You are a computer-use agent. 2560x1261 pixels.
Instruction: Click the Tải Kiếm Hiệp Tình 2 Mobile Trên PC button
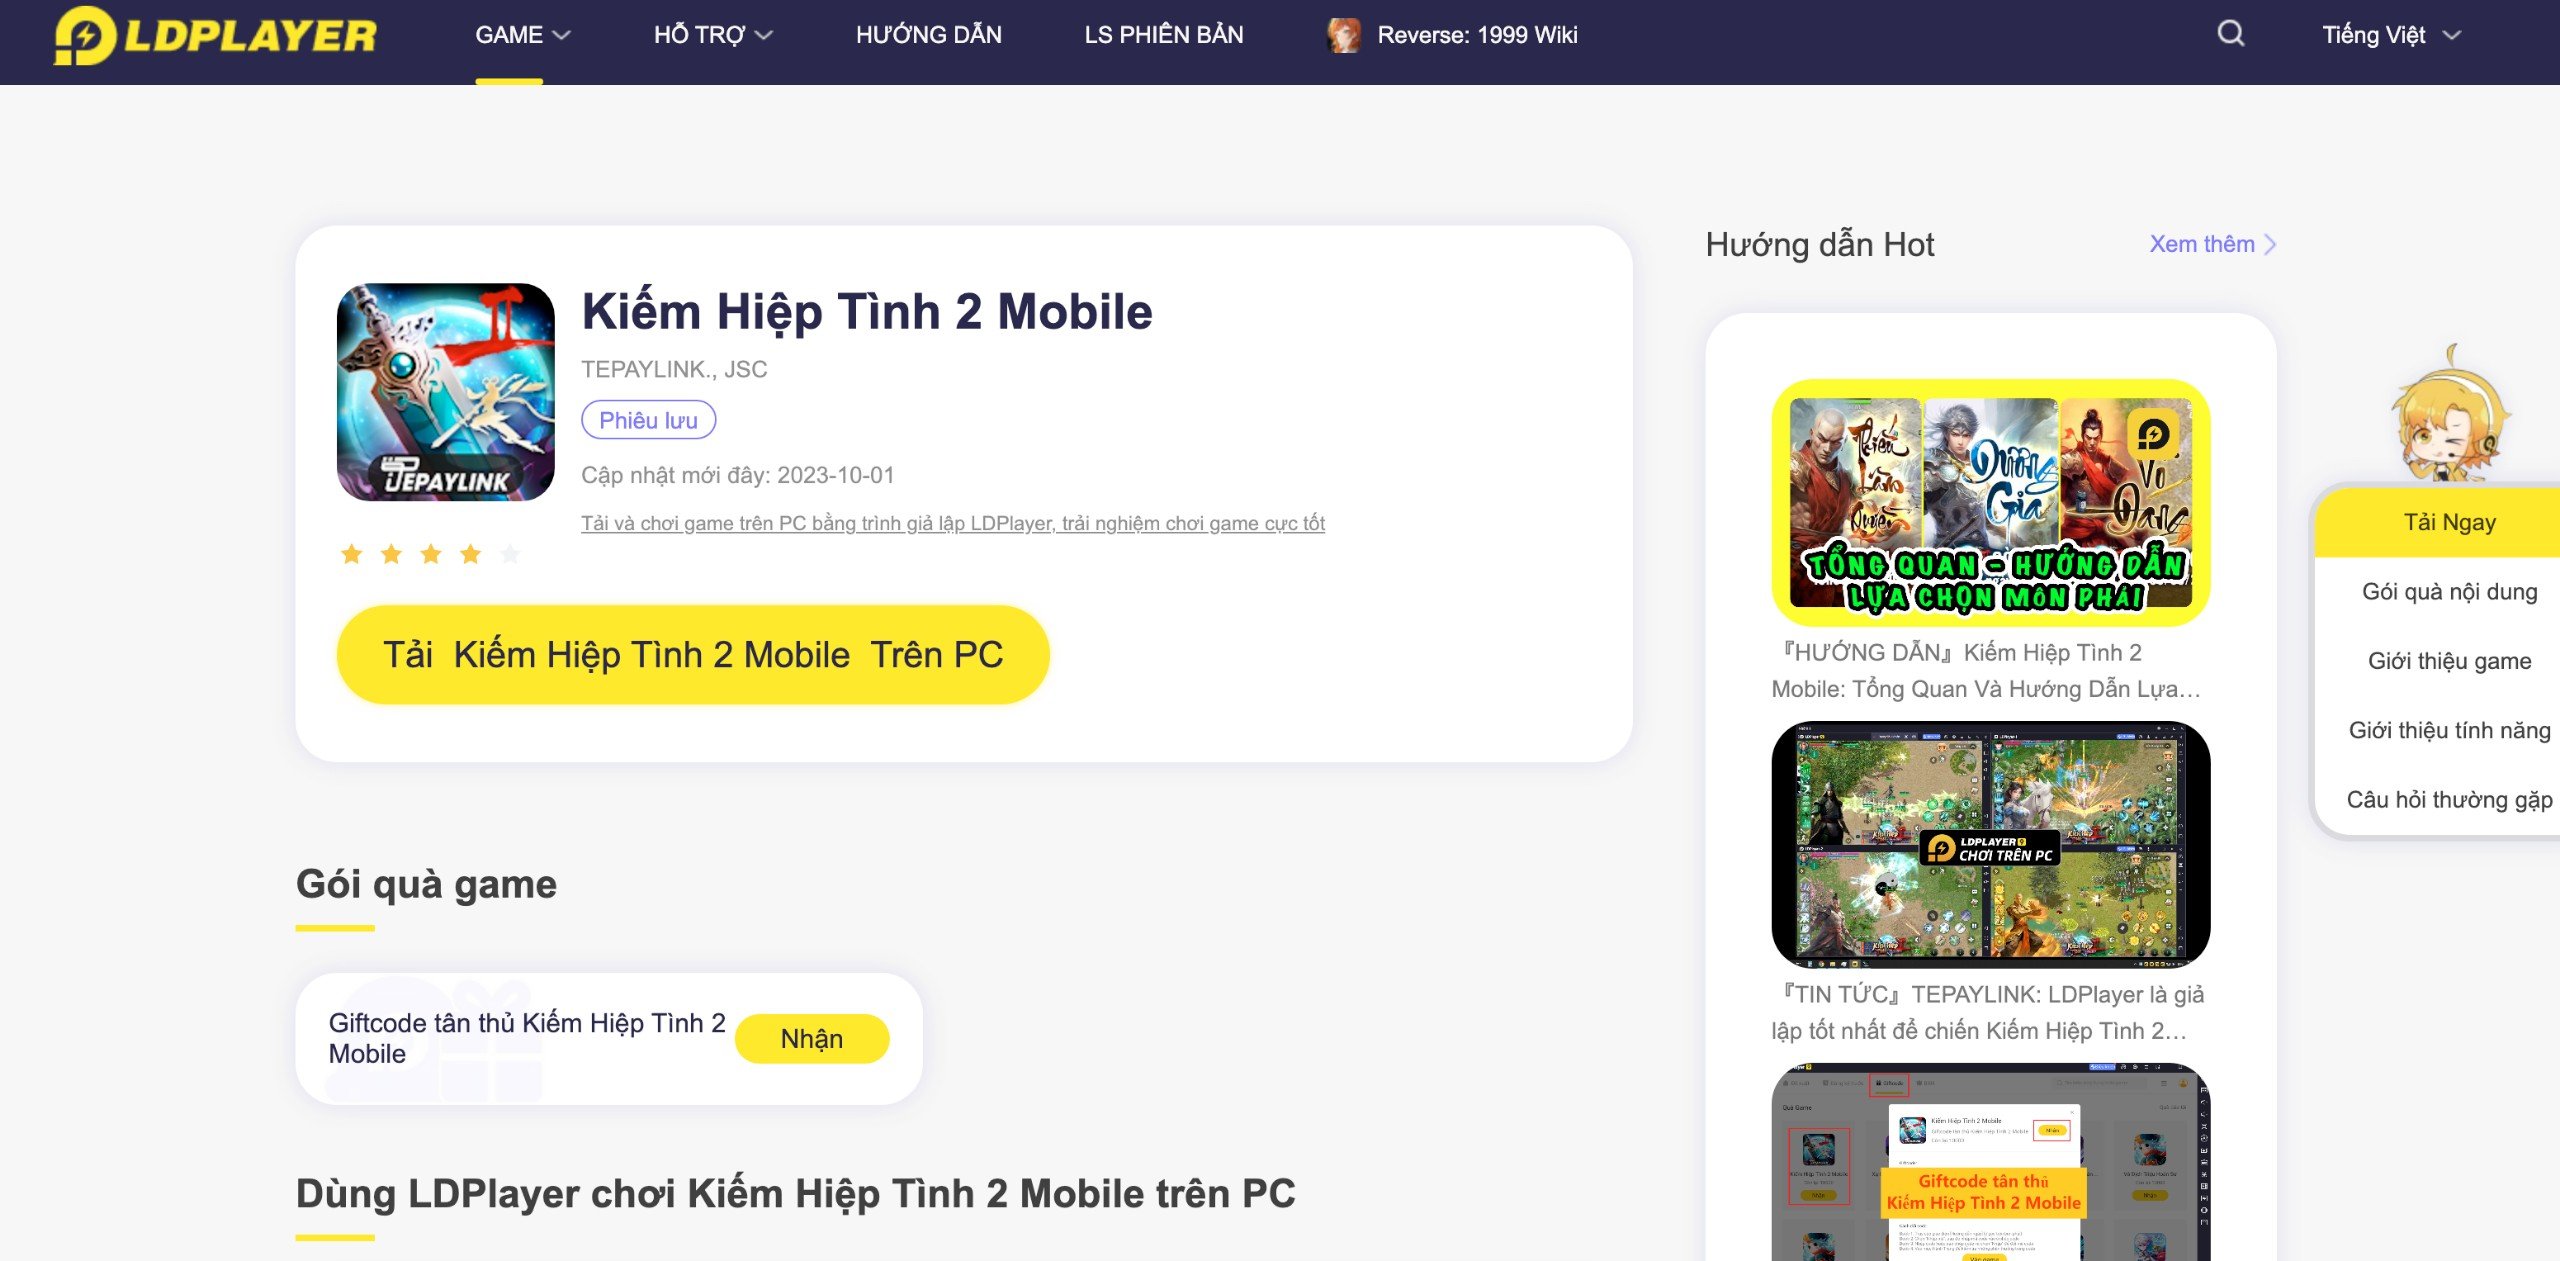coord(694,655)
